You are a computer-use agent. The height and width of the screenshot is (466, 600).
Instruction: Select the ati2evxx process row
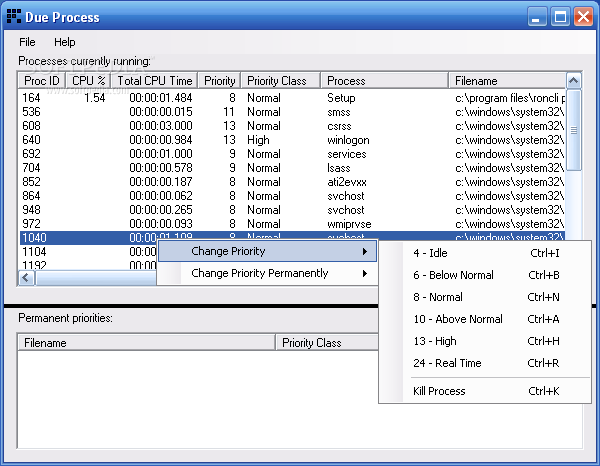click(x=292, y=182)
